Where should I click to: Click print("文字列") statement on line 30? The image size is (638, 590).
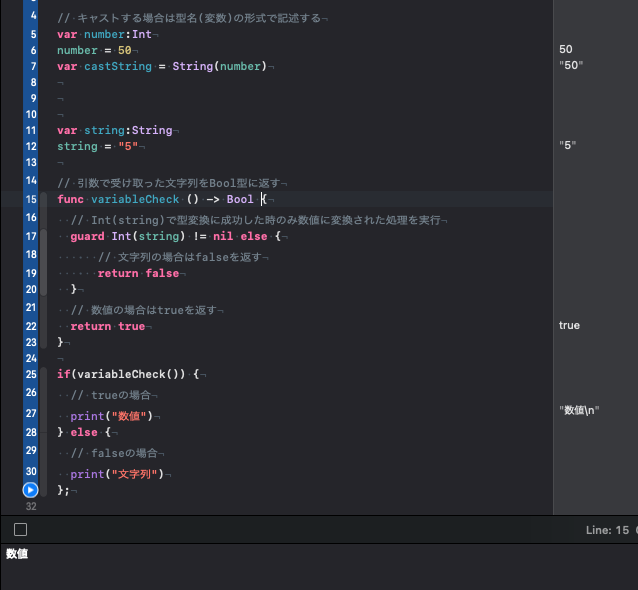coord(117,474)
